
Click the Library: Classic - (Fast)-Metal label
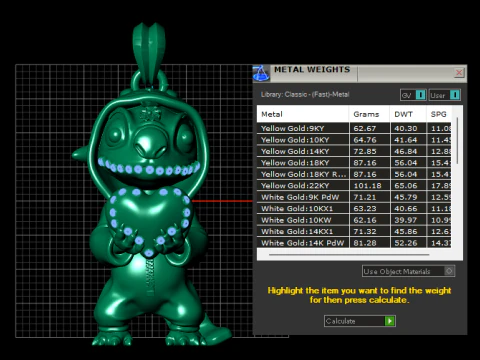[x=305, y=94]
